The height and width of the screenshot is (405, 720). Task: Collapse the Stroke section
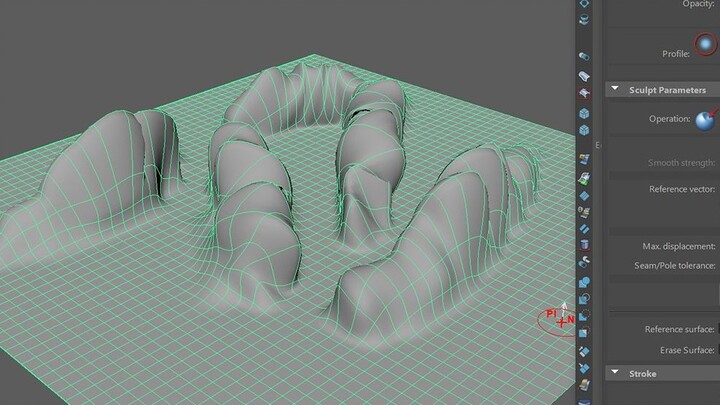click(x=614, y=373)
